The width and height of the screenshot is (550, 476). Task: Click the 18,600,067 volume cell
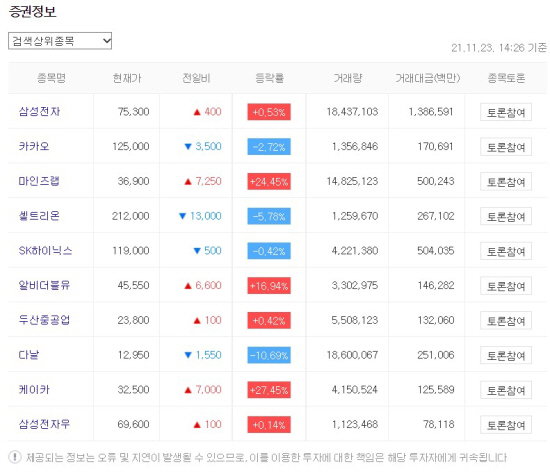coord(353,355)
